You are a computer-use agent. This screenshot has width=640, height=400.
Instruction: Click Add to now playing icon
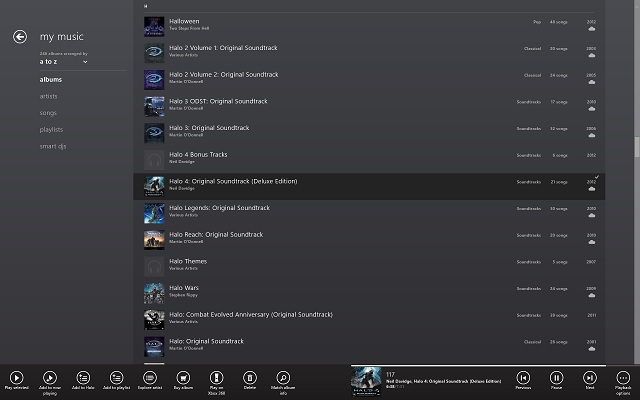point(50,378)
